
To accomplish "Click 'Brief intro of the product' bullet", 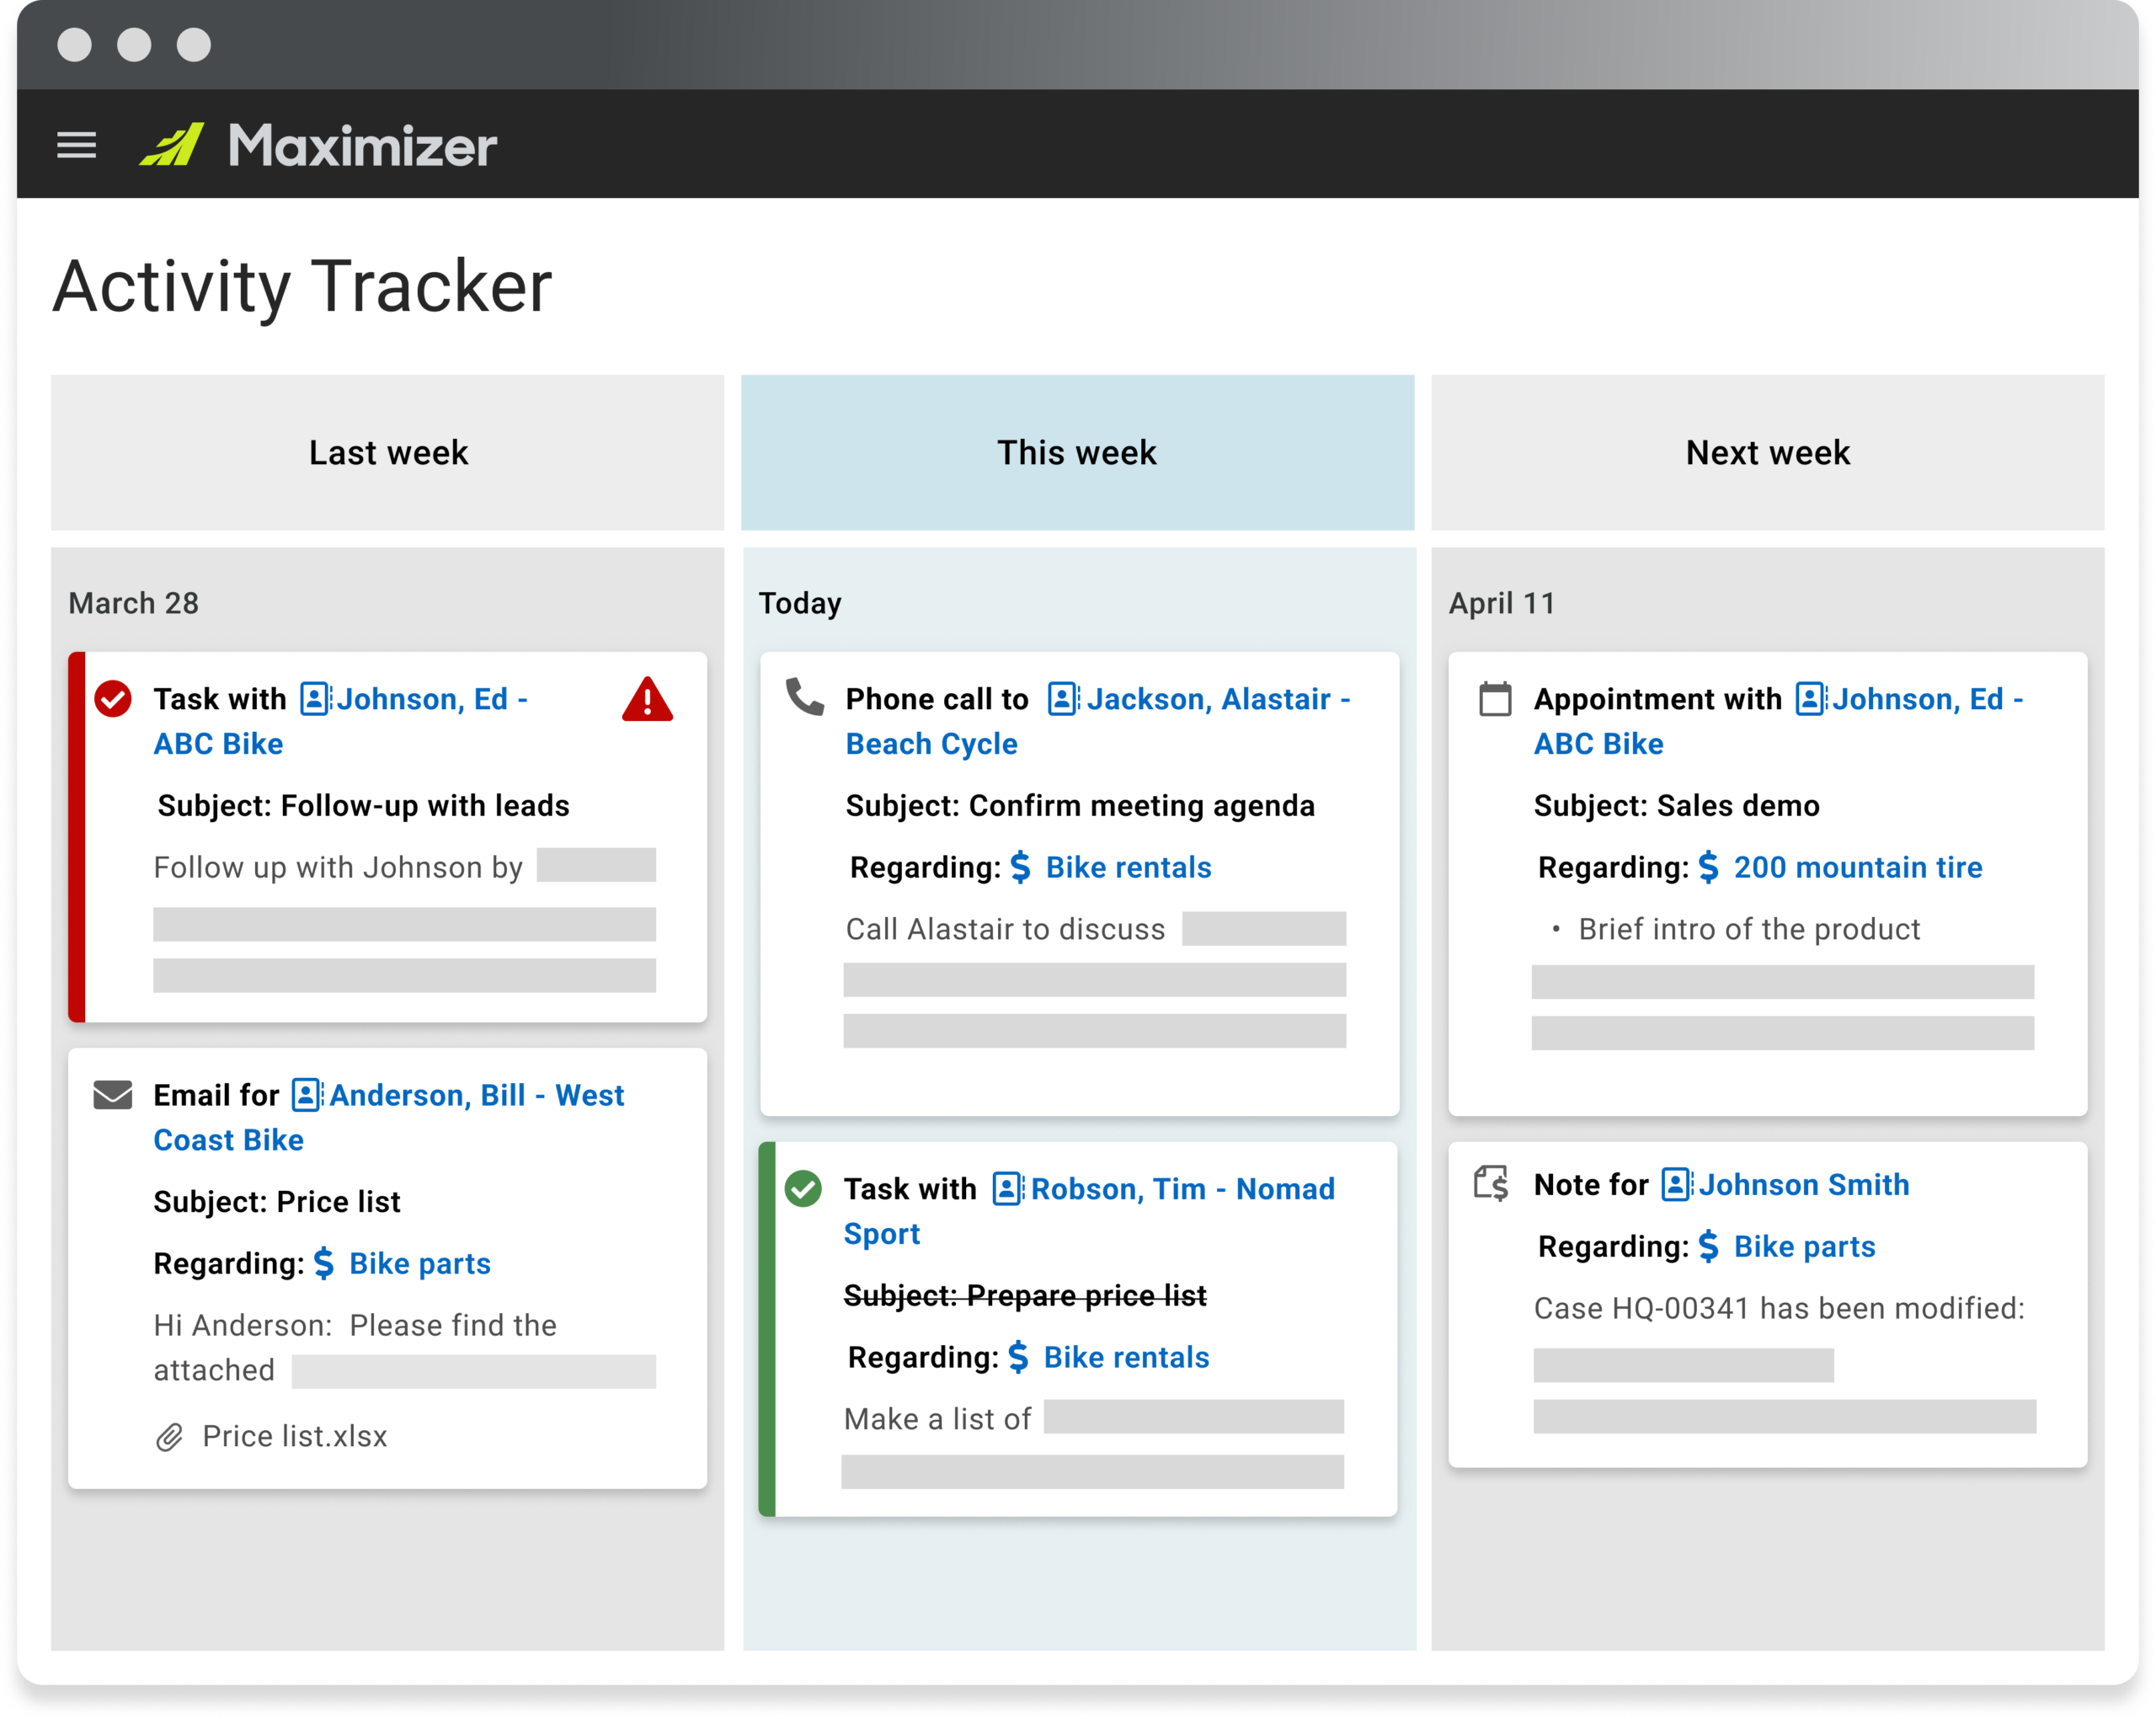I will pyautogui.click(x=1749, y=929).
